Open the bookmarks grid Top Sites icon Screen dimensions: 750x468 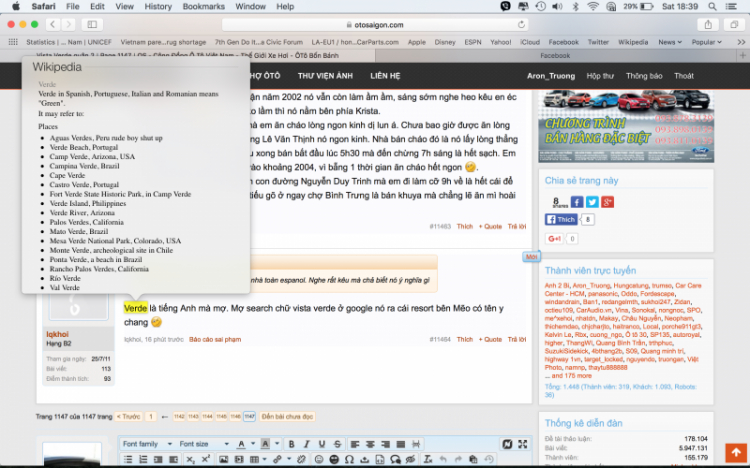(13, 42)
